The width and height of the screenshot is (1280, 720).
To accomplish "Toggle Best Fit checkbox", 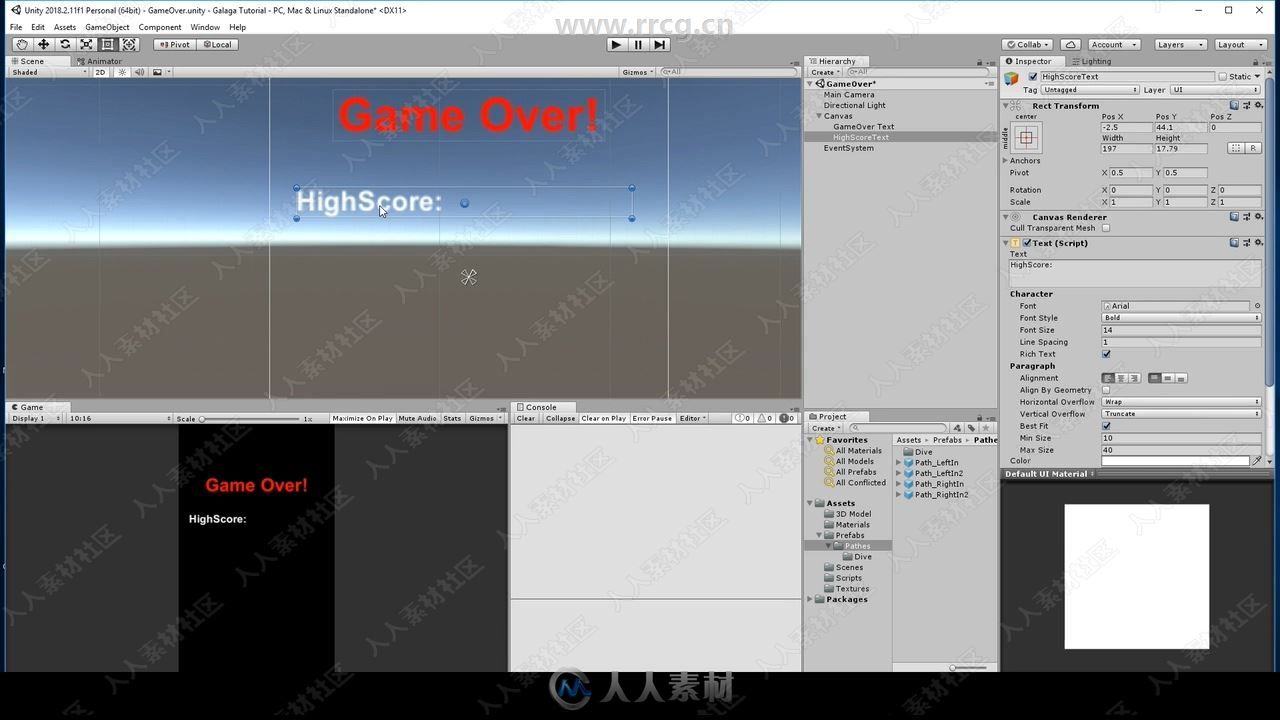I will pyautogui.click(x=1106, y=426).
